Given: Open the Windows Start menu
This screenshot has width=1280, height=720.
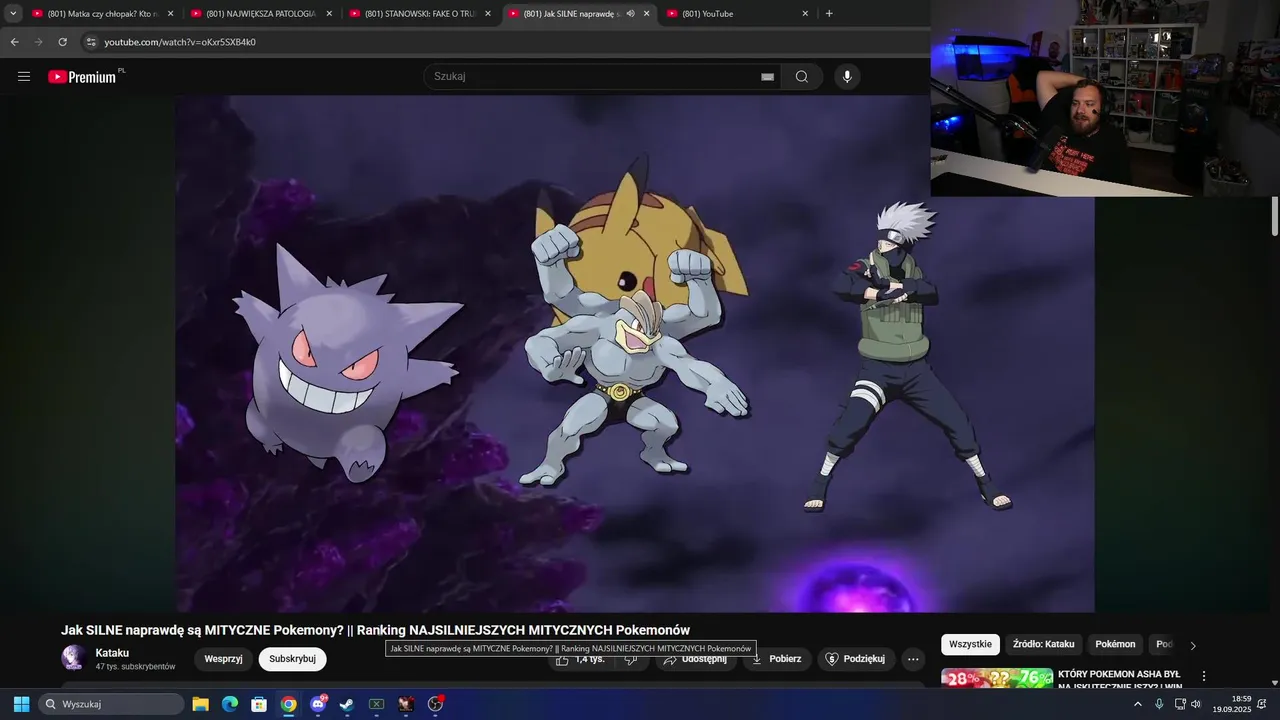Looking at the screenshot, I should (x=21, y=704).
